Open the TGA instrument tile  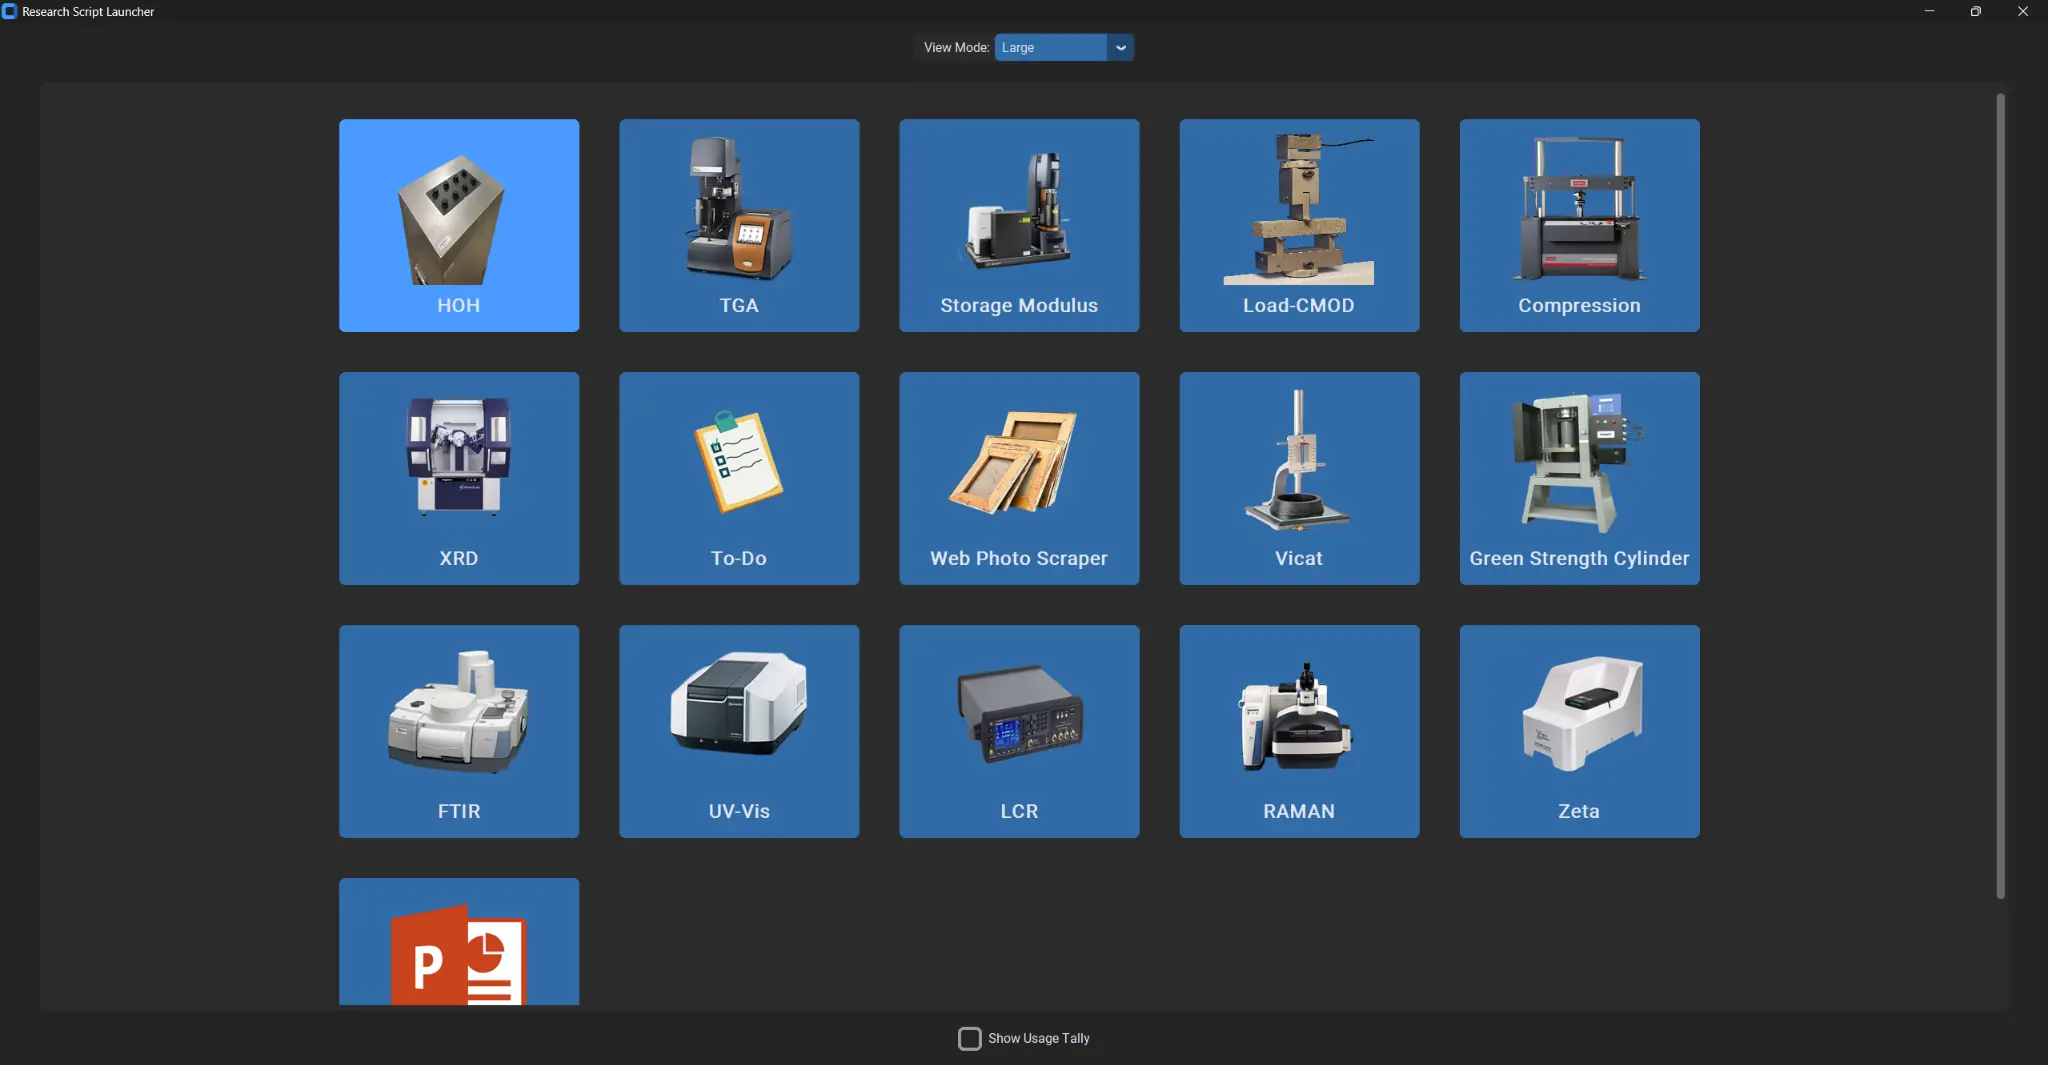[x=738, y=225]
